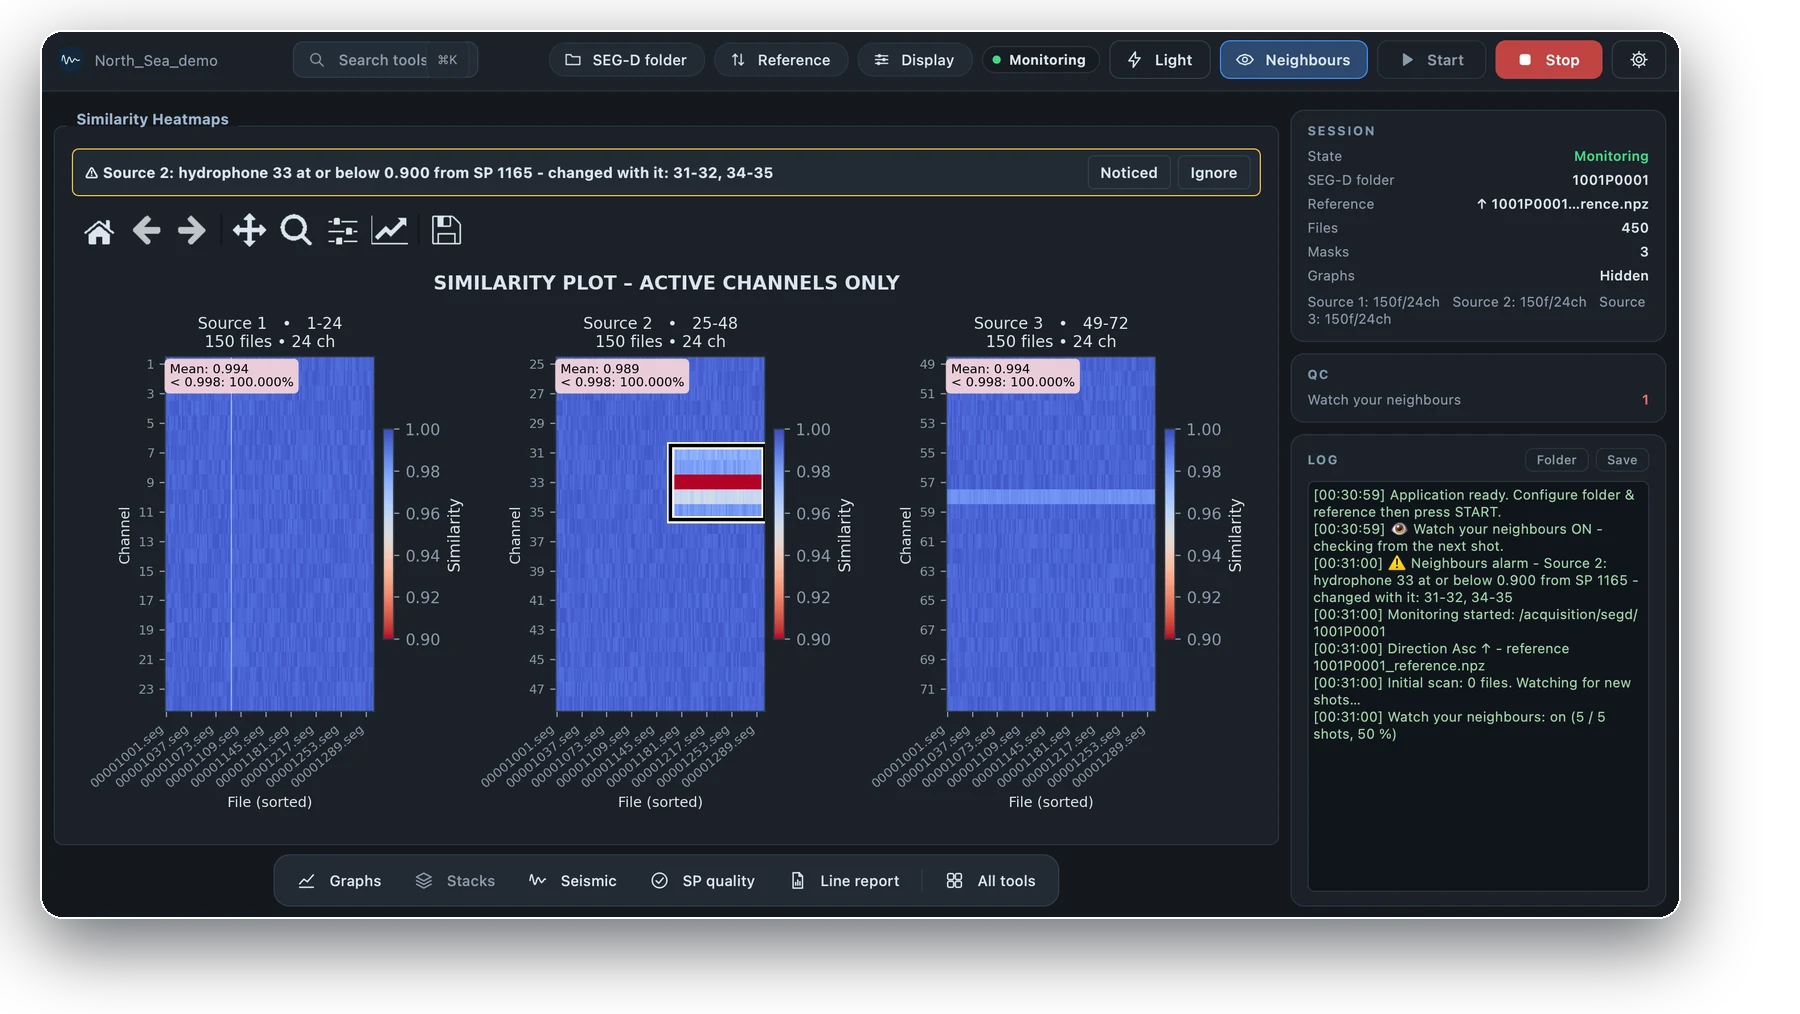Click the Source 1 similarity colorbar
1800x1014 pixels.
pos(388,534)
